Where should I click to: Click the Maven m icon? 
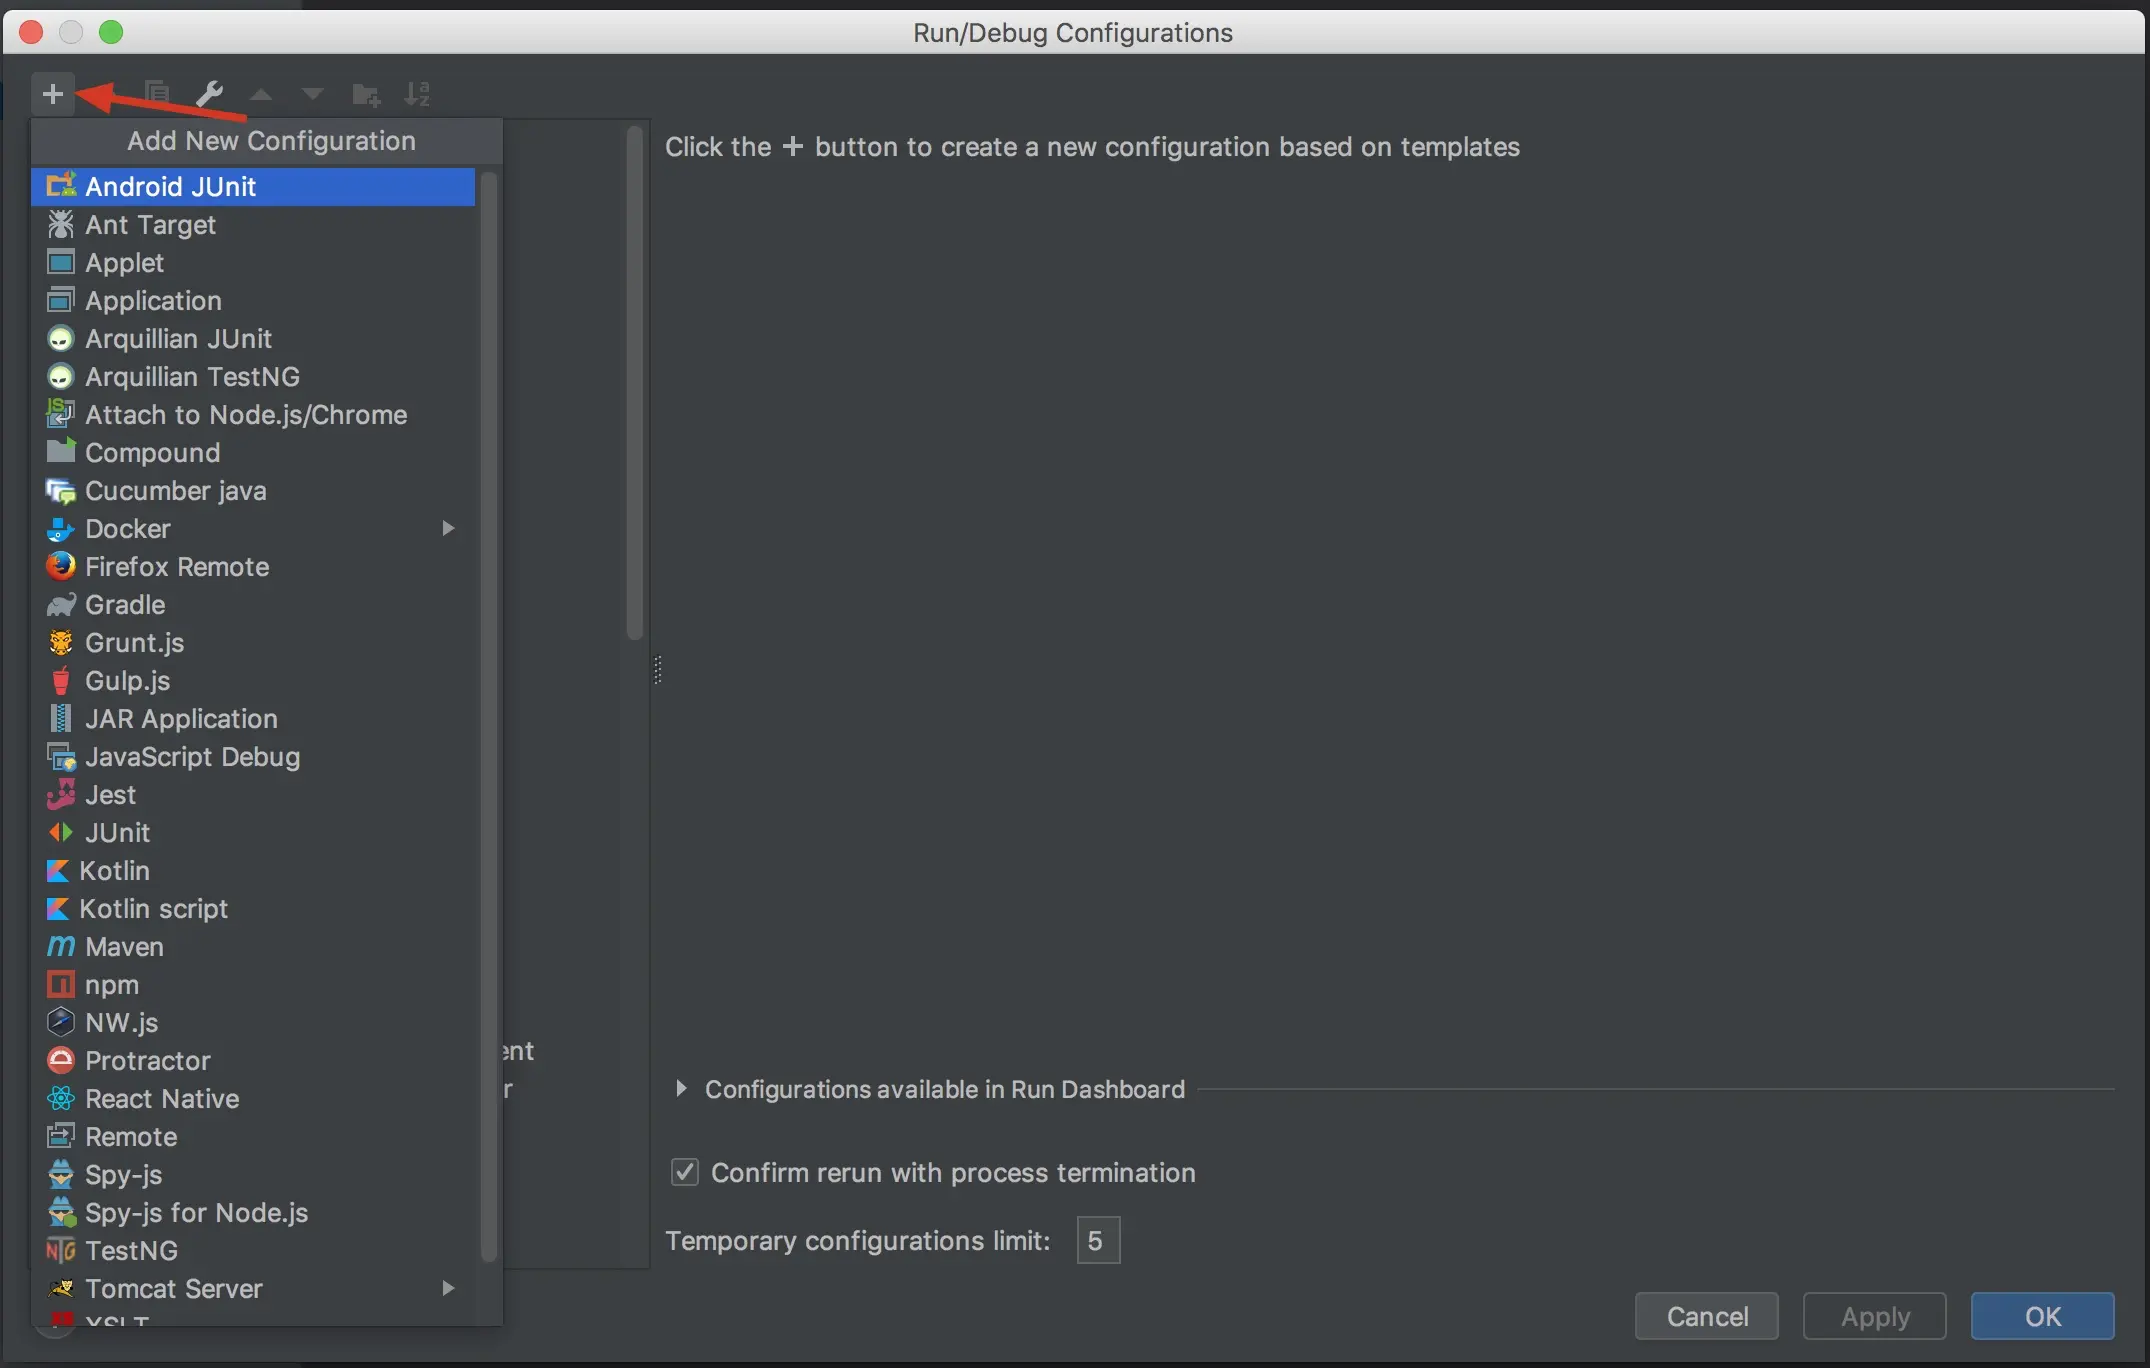(60, 946)
